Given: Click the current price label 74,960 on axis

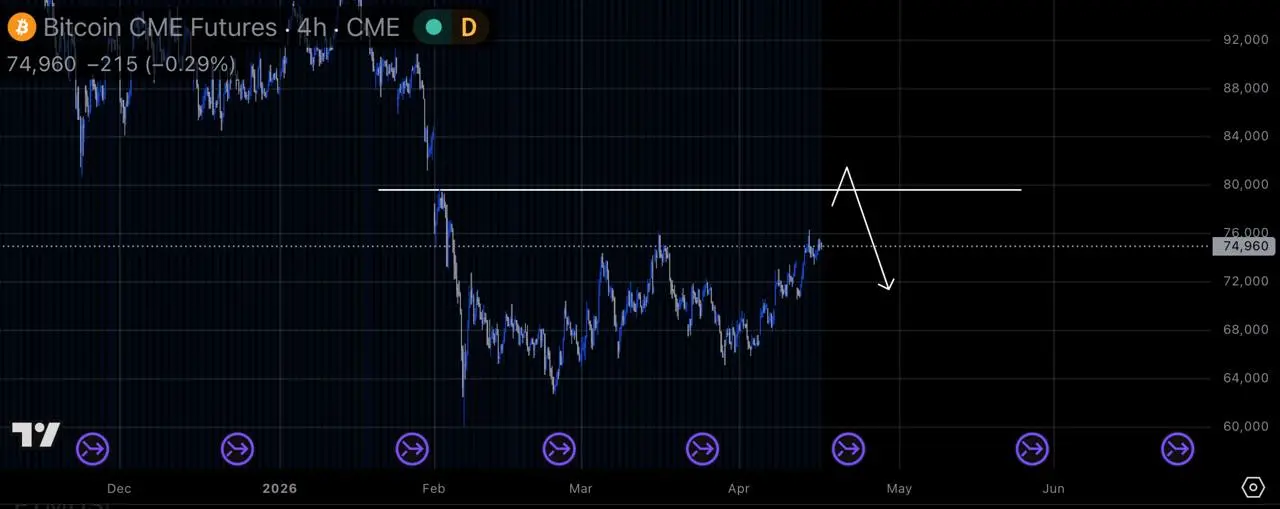Looking at the screenshot, I should [1245, 246].
